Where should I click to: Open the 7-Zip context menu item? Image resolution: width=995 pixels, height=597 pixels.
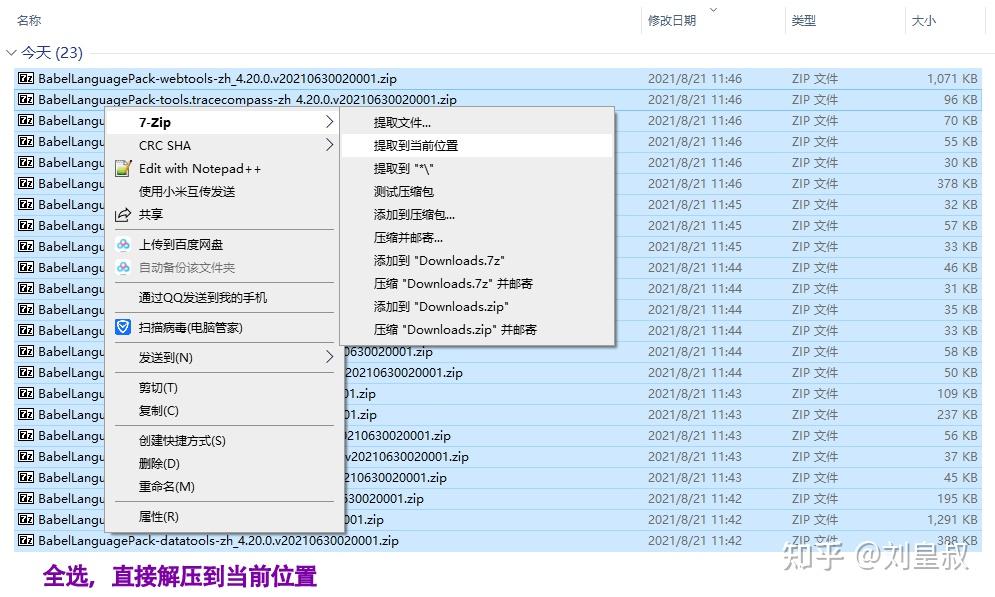point(223,122)
